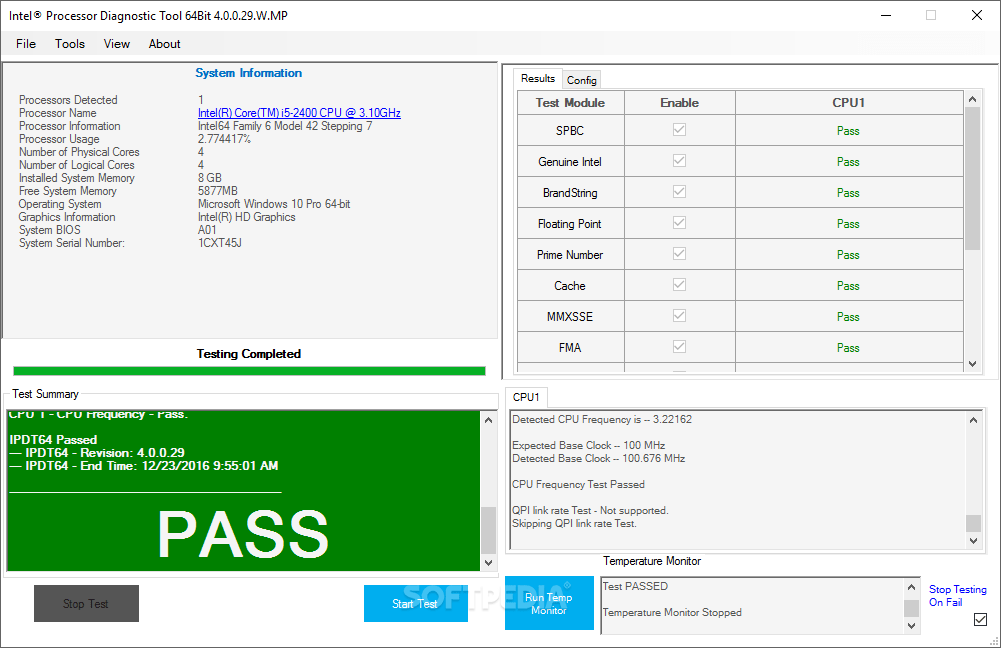
Task: Click the large PASS text in Test Summary
Action: click(243, 535)
